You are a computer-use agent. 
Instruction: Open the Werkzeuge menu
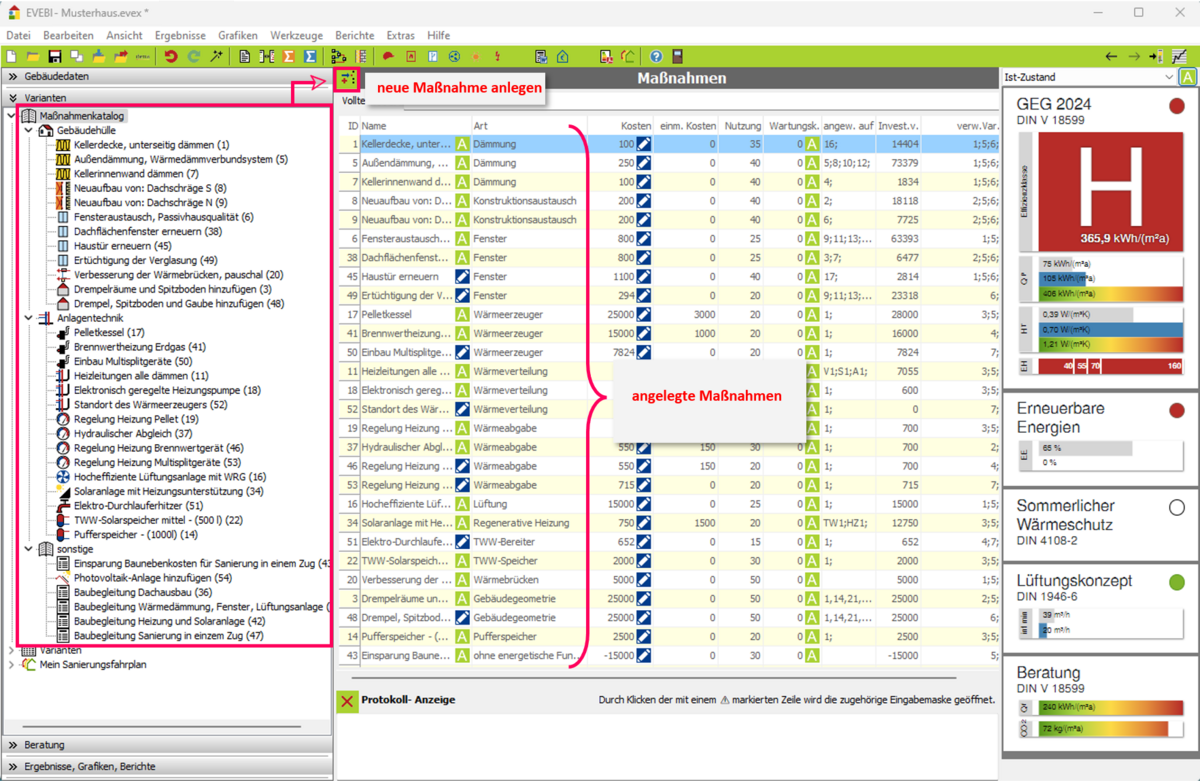point(296,35)
